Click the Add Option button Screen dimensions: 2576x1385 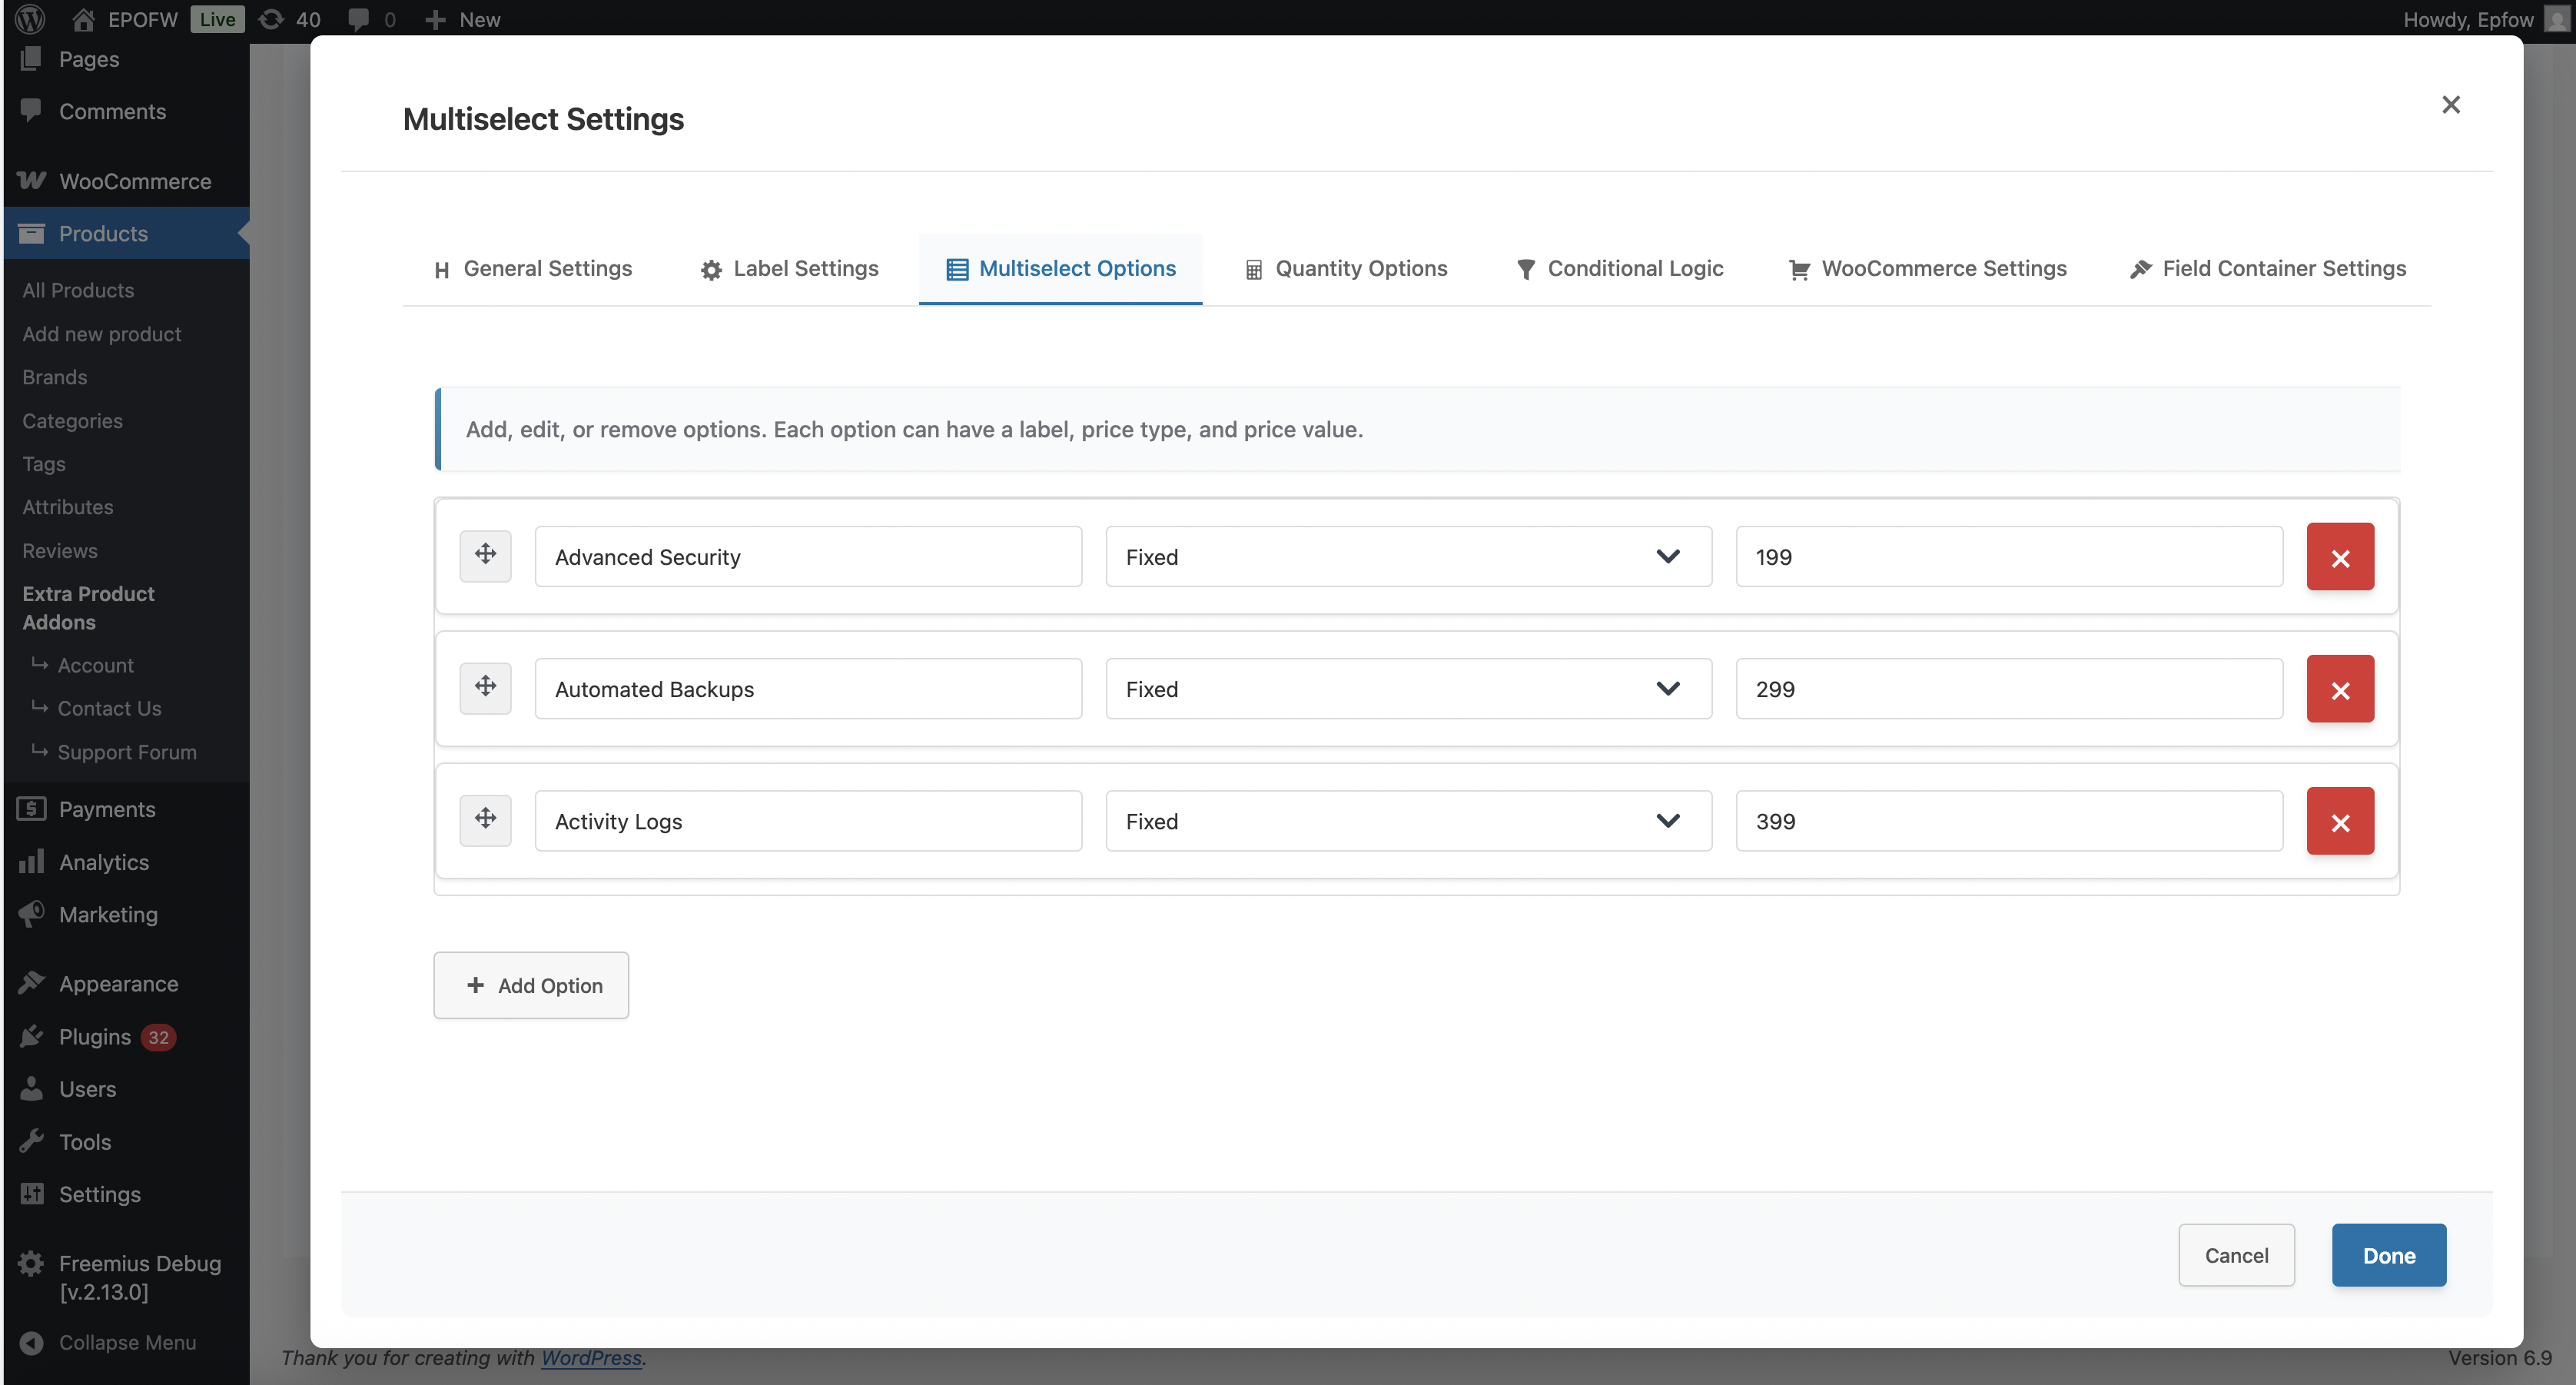click(x=531, y=985)
